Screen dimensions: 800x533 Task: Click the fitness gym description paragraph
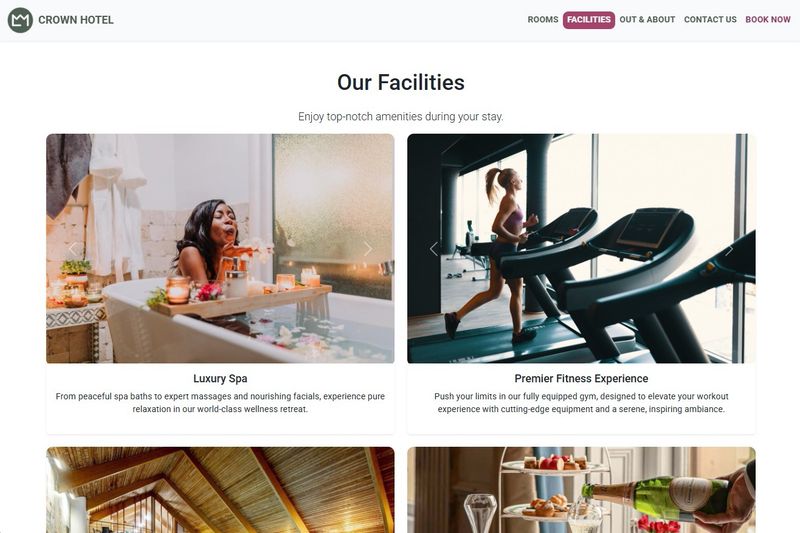(x=581, y=402)
